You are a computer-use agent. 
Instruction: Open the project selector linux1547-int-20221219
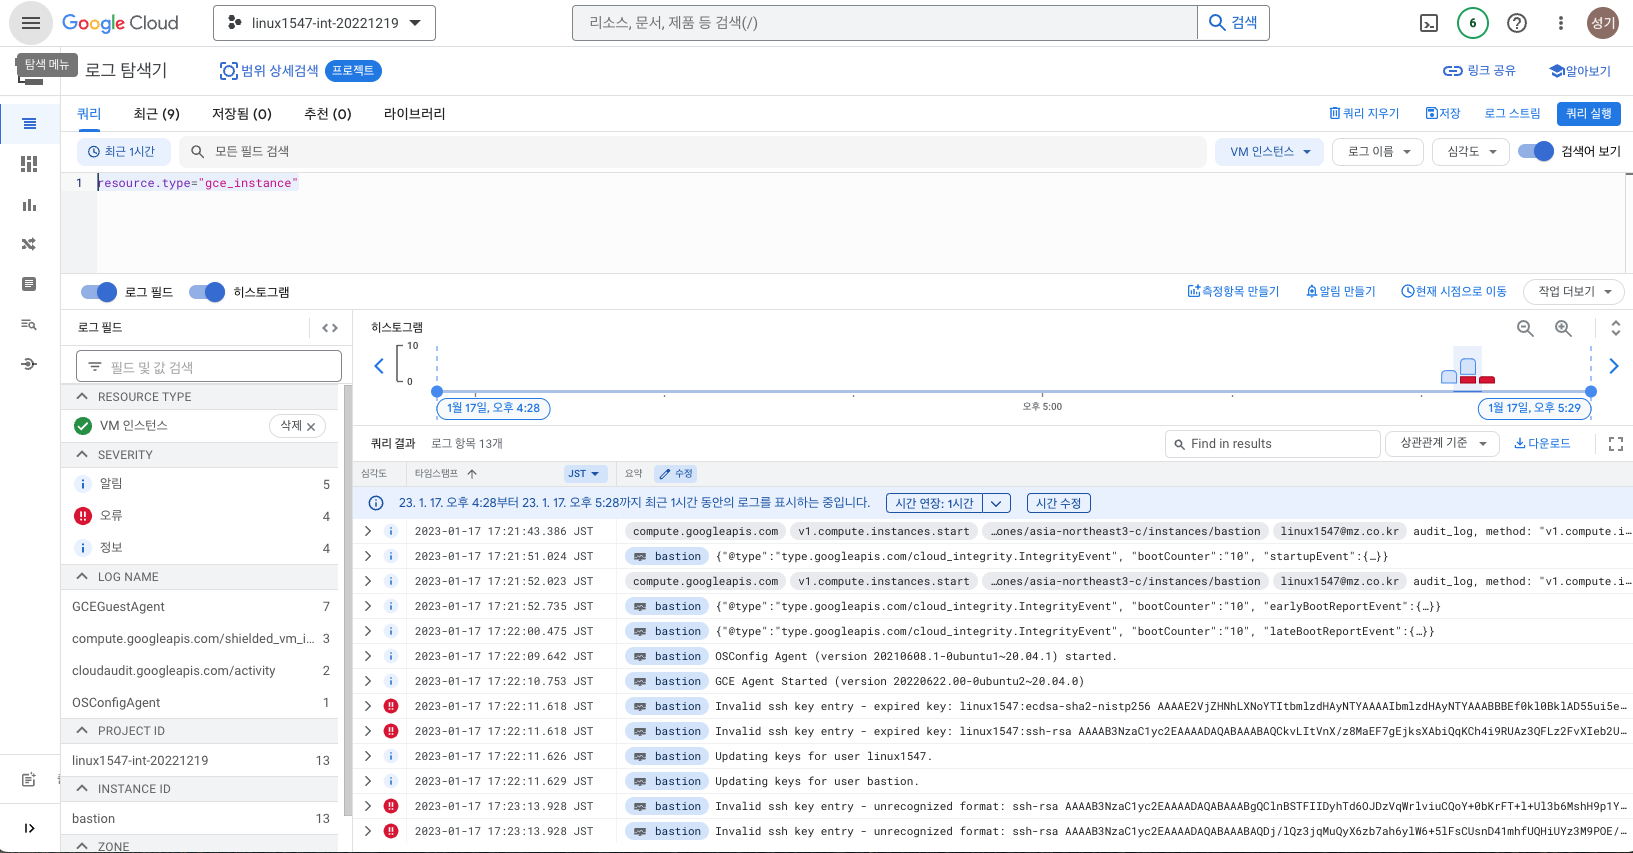pos(324,23)
